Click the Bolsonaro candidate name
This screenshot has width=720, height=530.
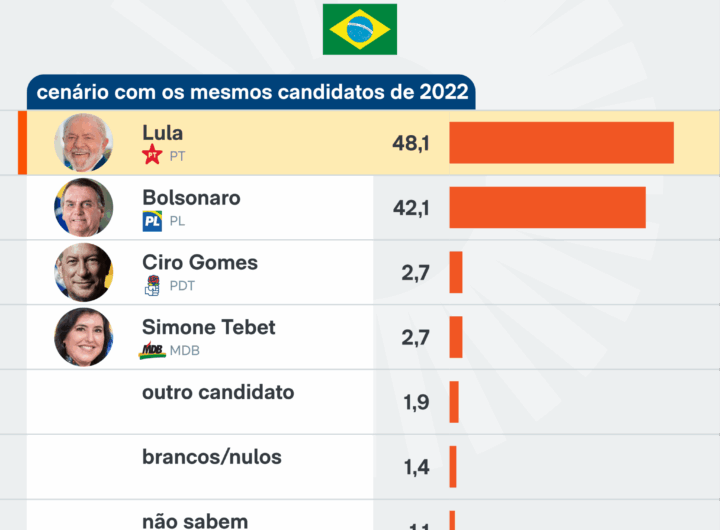[191, 198]
